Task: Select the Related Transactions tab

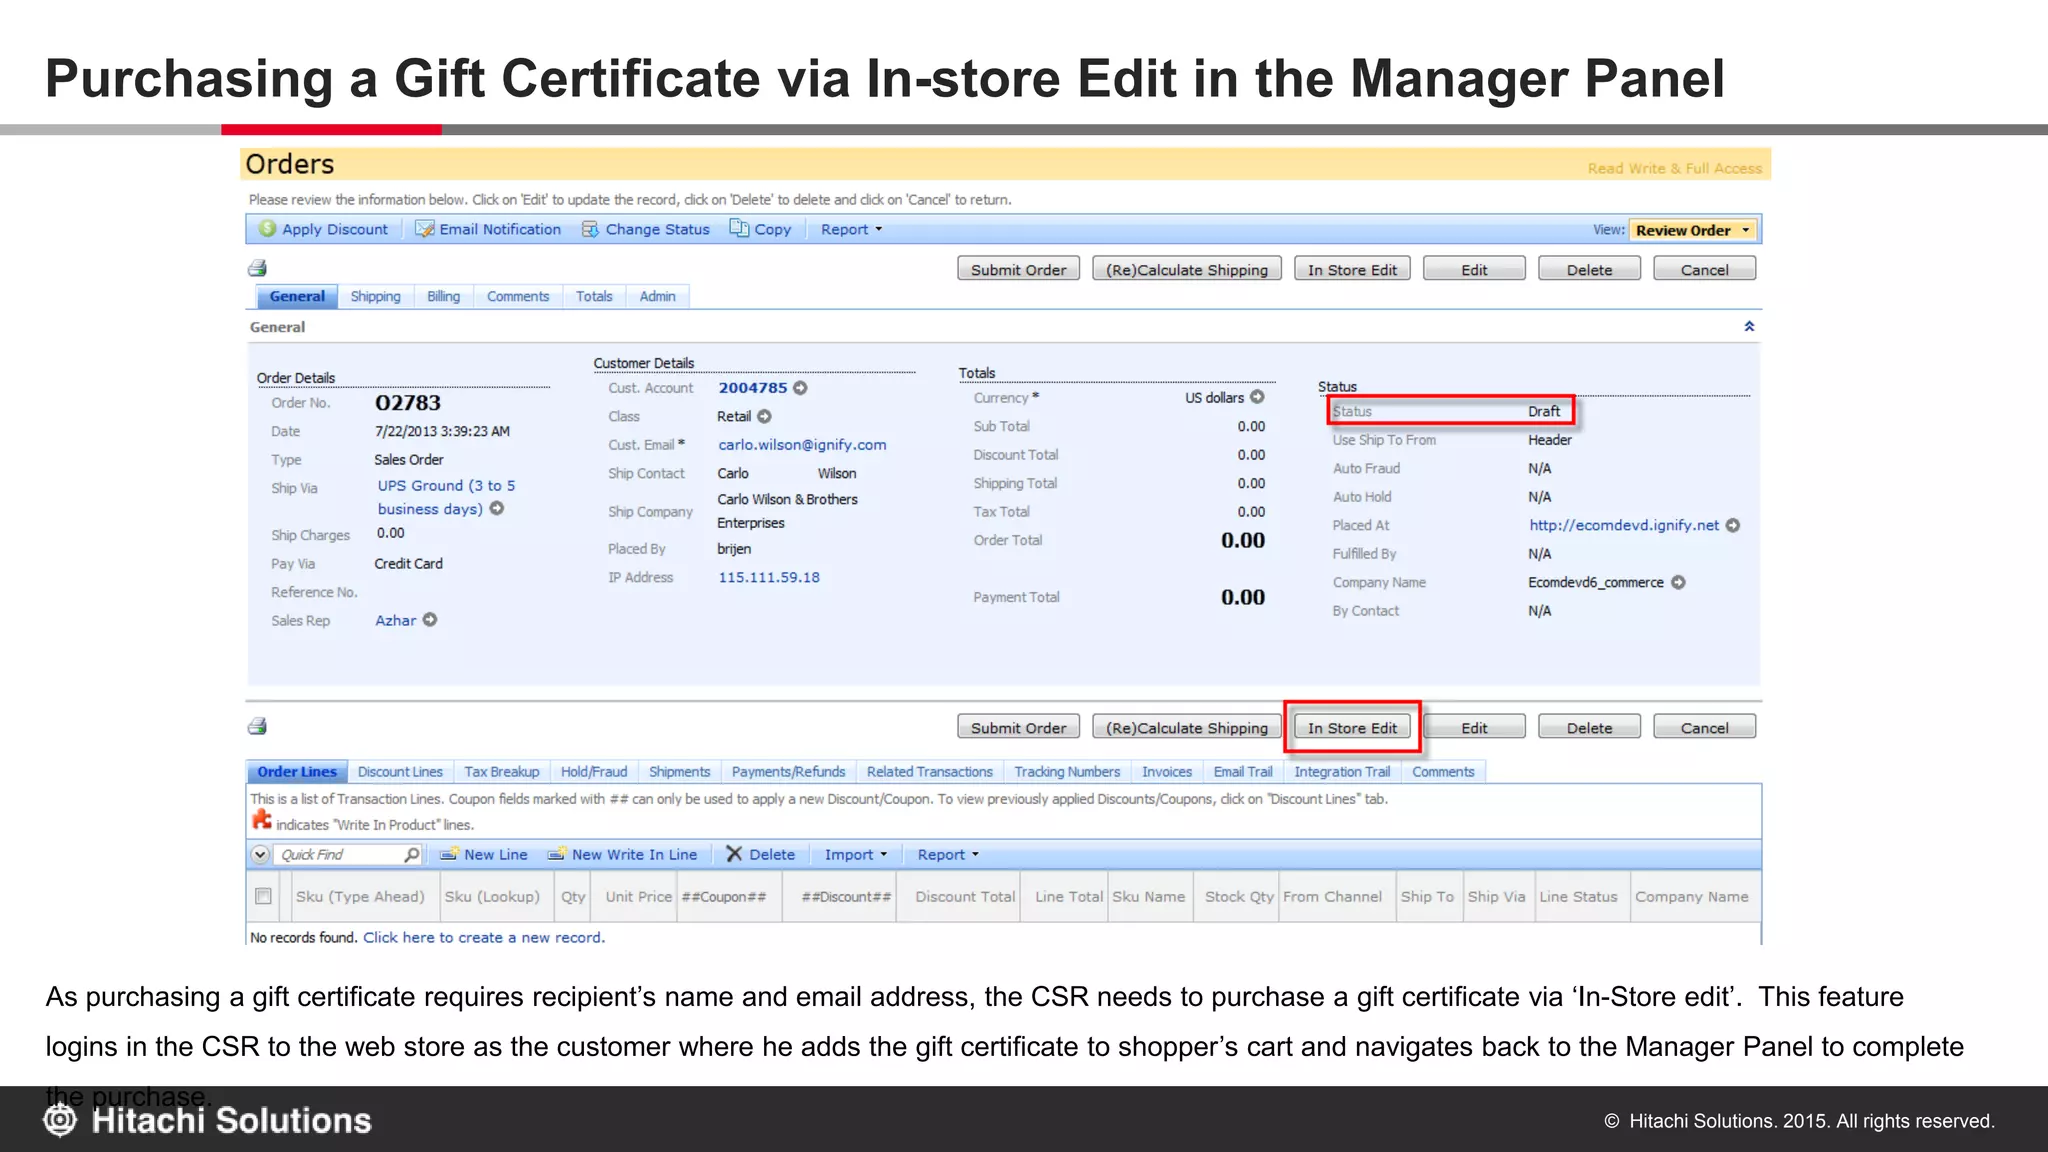Action: click(x=929, y=771)
